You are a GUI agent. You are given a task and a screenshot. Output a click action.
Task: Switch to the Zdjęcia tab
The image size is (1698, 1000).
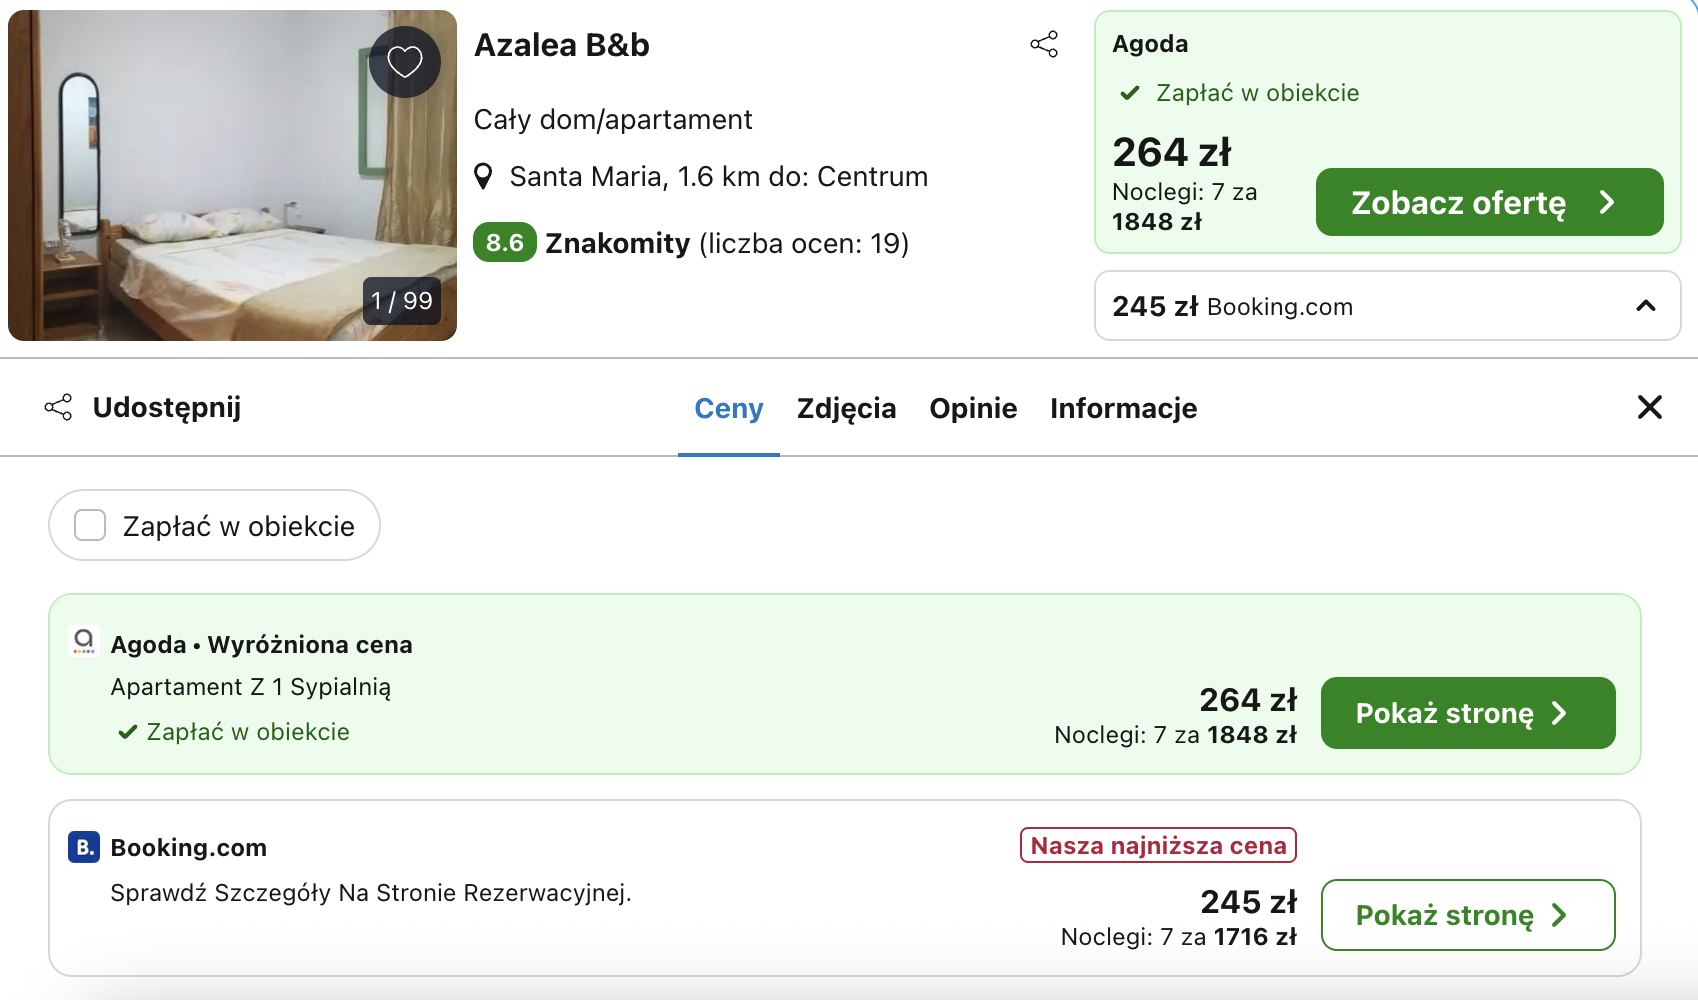tap(846, 408)
